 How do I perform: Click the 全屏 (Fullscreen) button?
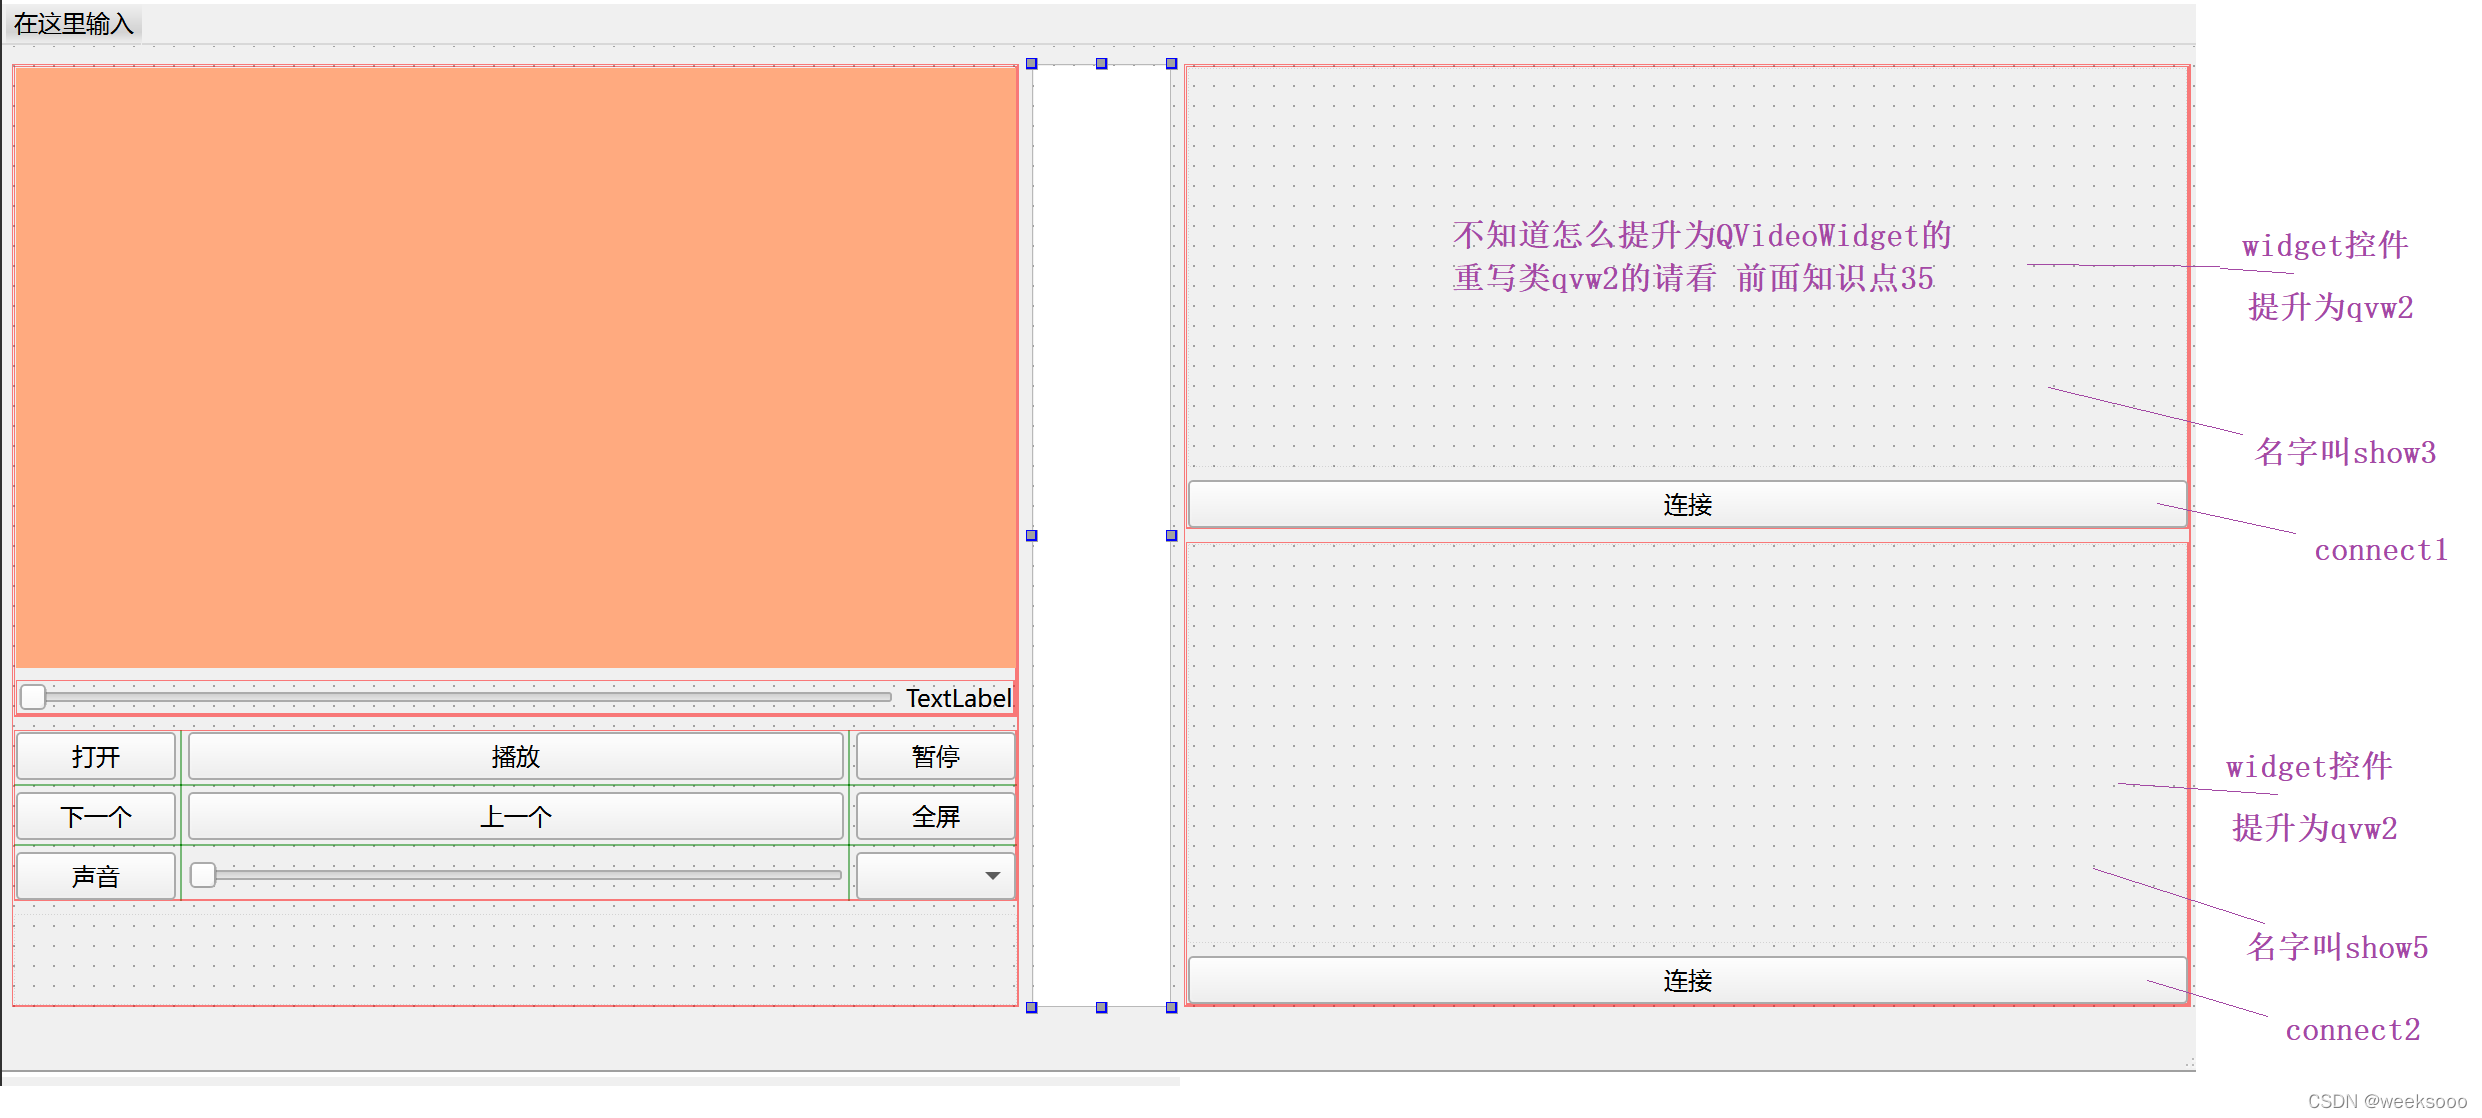pos(935,817)
